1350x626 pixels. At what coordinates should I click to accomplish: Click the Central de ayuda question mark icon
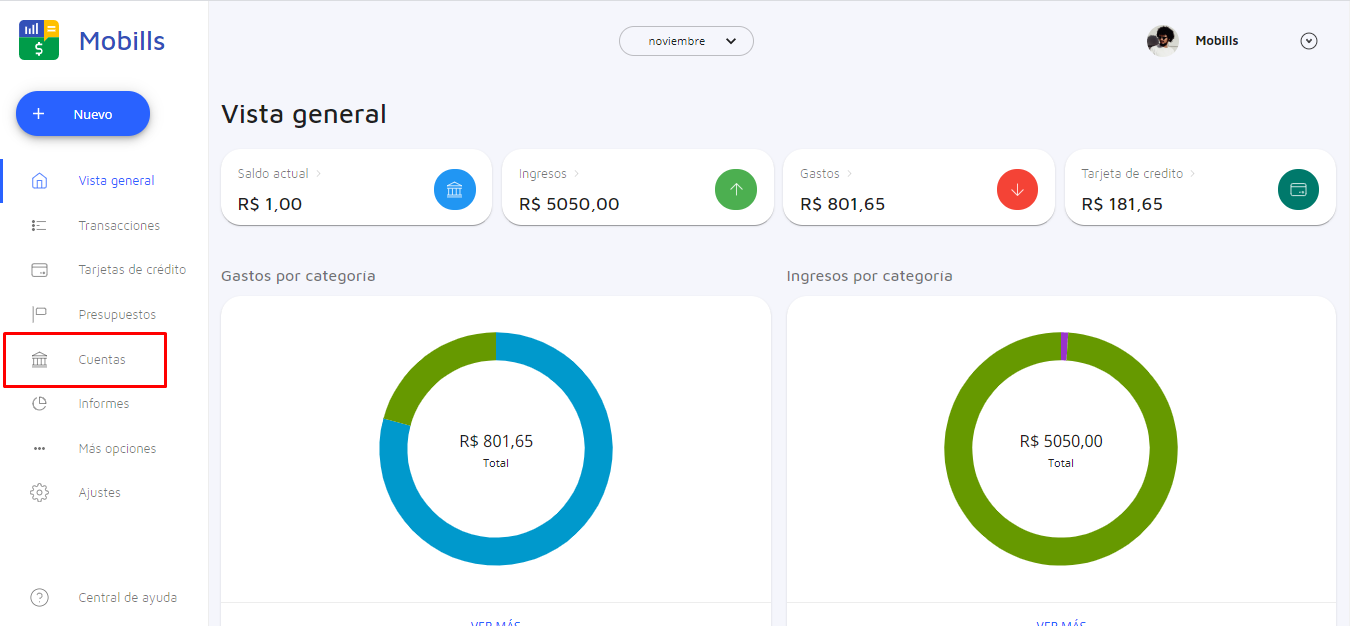click(x=39, y=598)
